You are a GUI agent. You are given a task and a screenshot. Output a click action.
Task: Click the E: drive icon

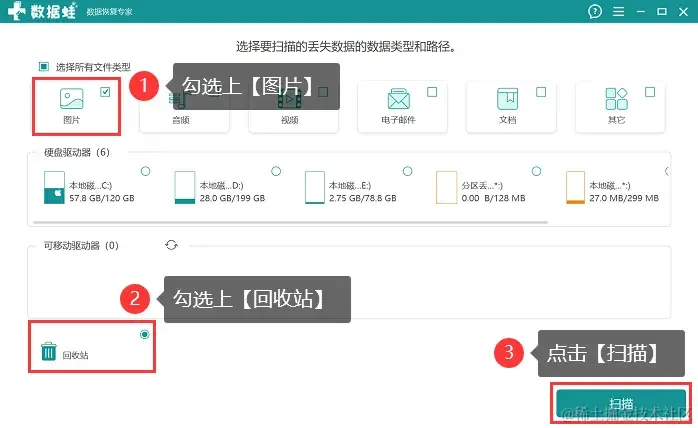(x=315, y=188)
